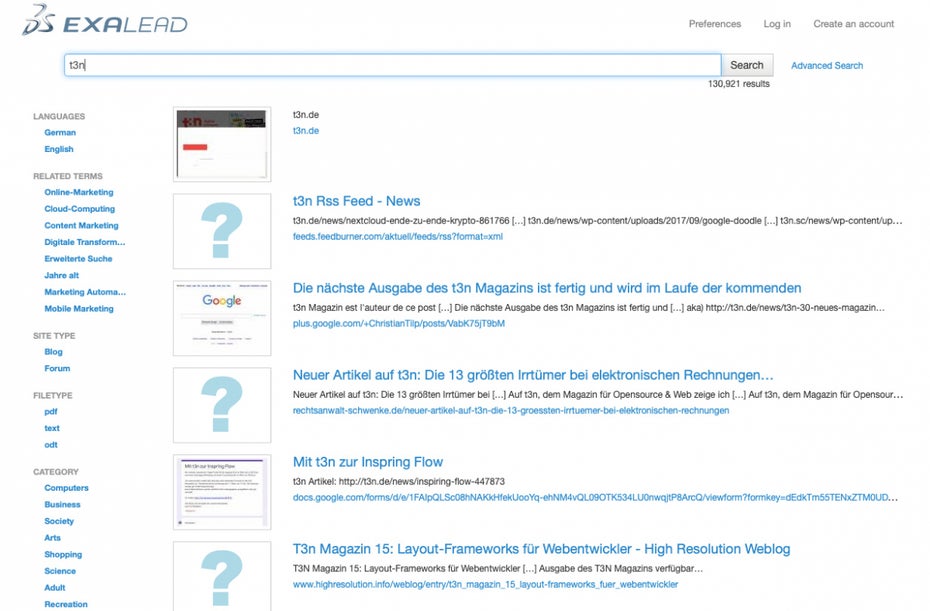The image size is (930, 611).
Task: Focus the search field containing t3n
Action: (x=393, y=65)
